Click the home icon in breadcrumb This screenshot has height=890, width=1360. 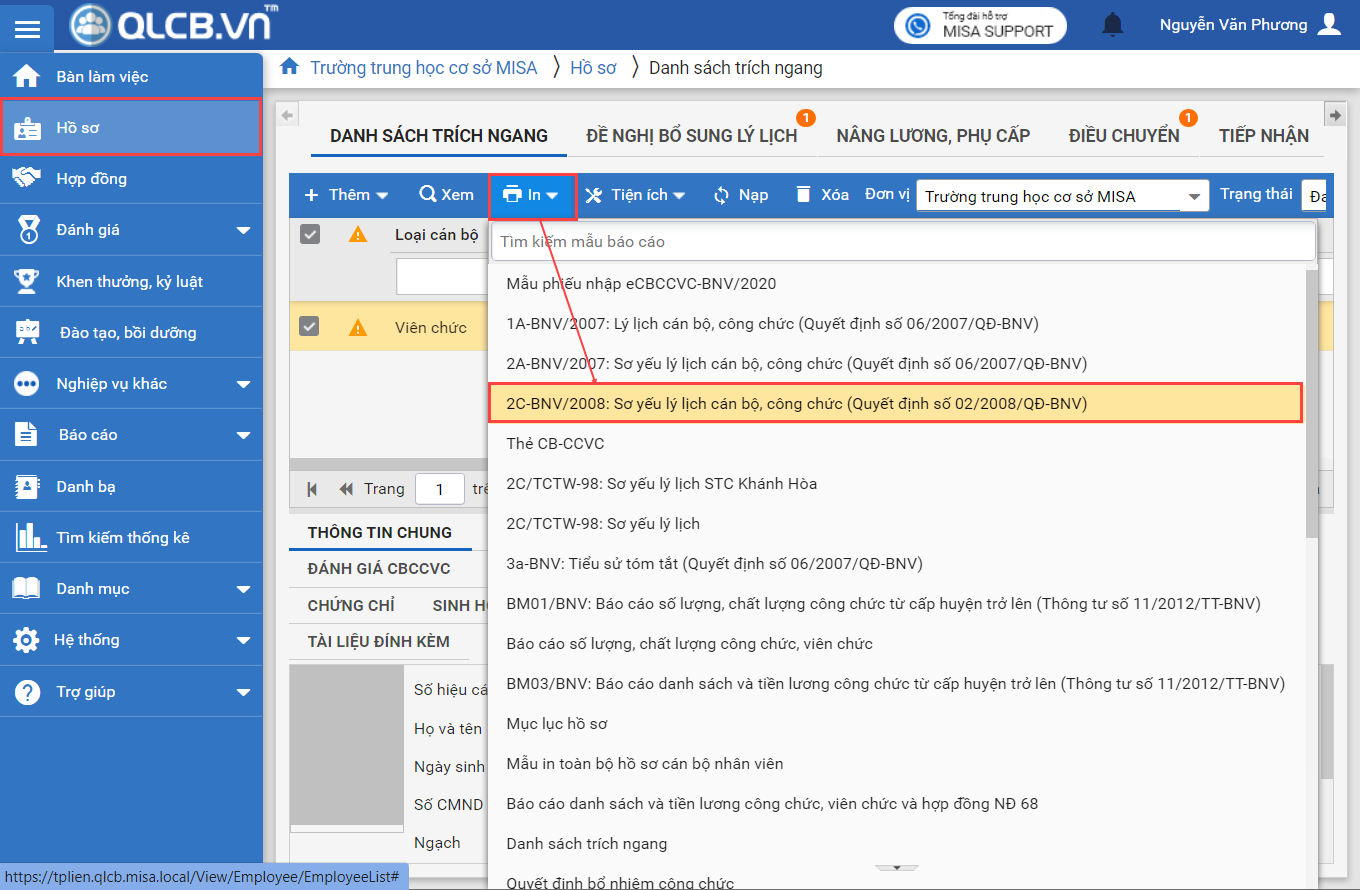click(x=290, y=67)
